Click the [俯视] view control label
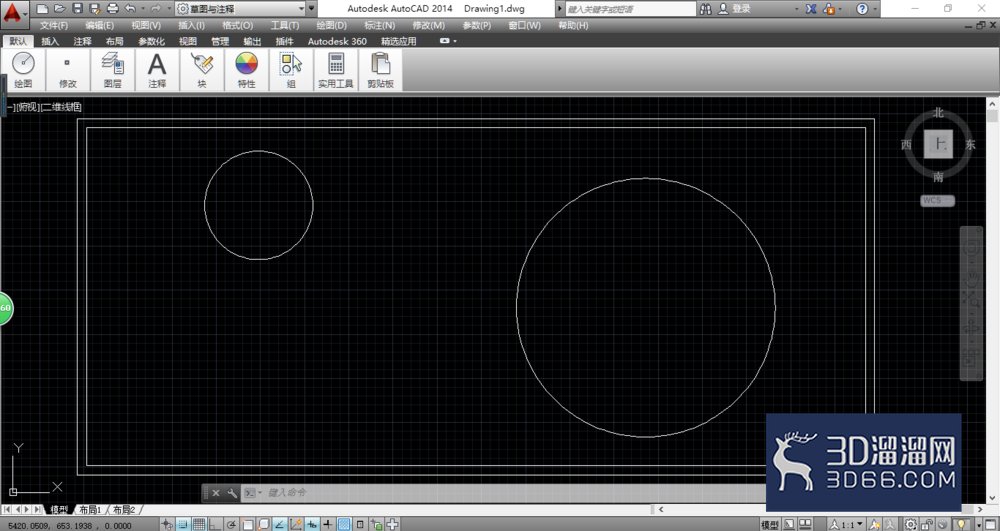This screenshot has width=1000, height=531. (27, 107)
